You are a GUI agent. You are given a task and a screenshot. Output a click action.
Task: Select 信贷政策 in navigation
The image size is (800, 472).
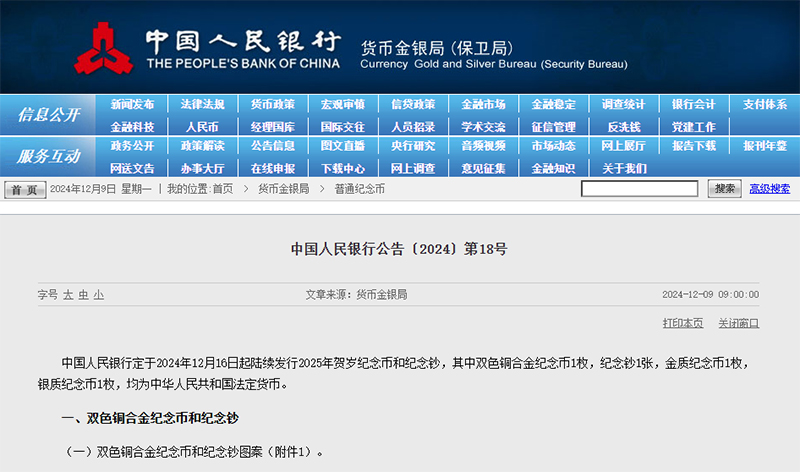413,104
